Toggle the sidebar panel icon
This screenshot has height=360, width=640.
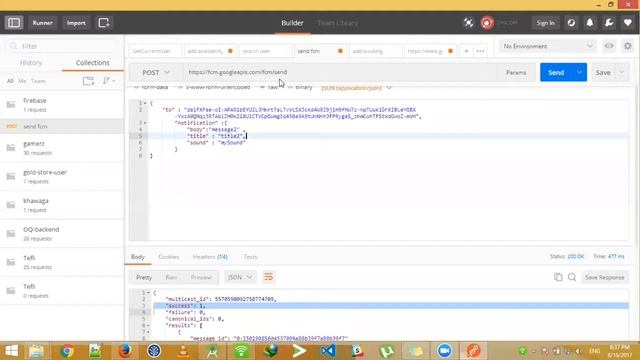point(14,23)
